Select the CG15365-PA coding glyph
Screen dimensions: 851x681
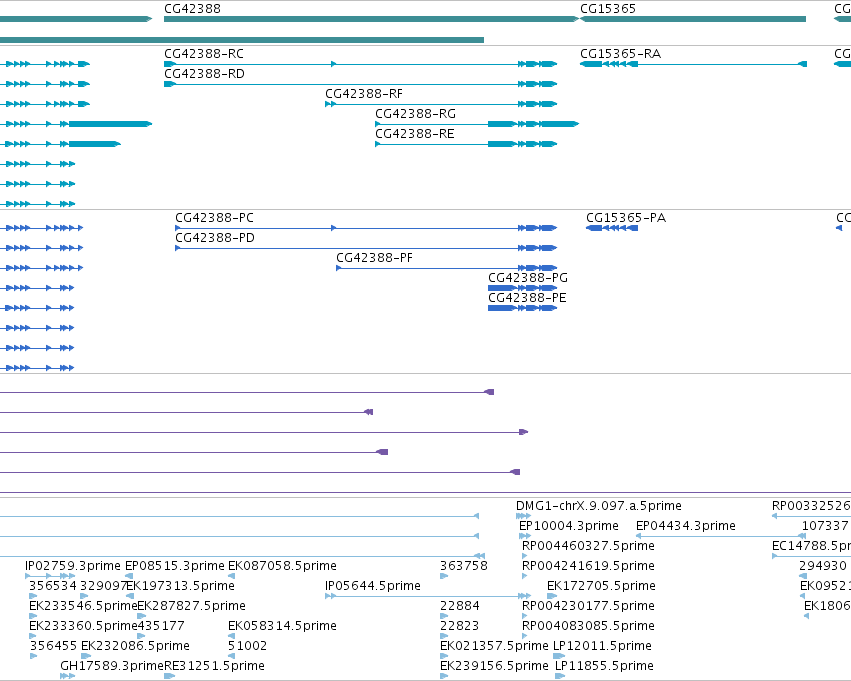click(612, 228)
